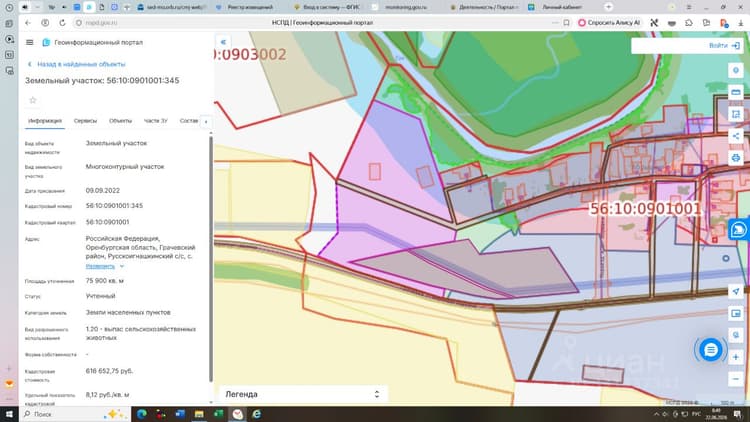The width and height of the screenshot is (750, 422).
Task: Open the browser extensions puzzle icon
Action: 689,22
